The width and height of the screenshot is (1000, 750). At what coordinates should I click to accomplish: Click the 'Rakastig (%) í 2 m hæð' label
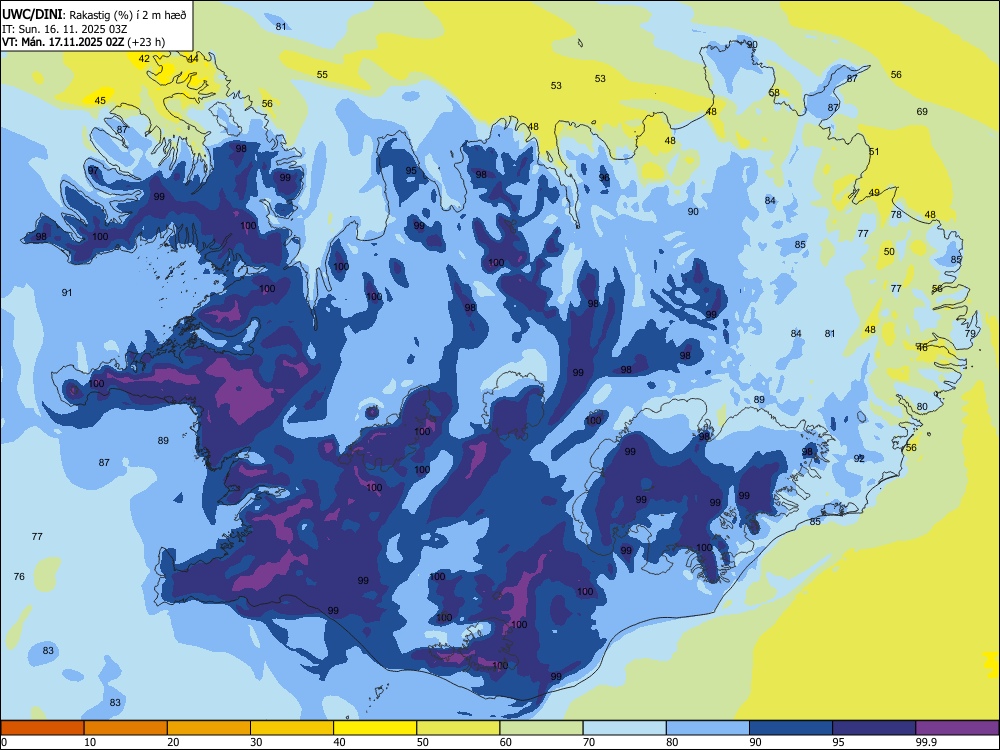click(x=128, y=15)
